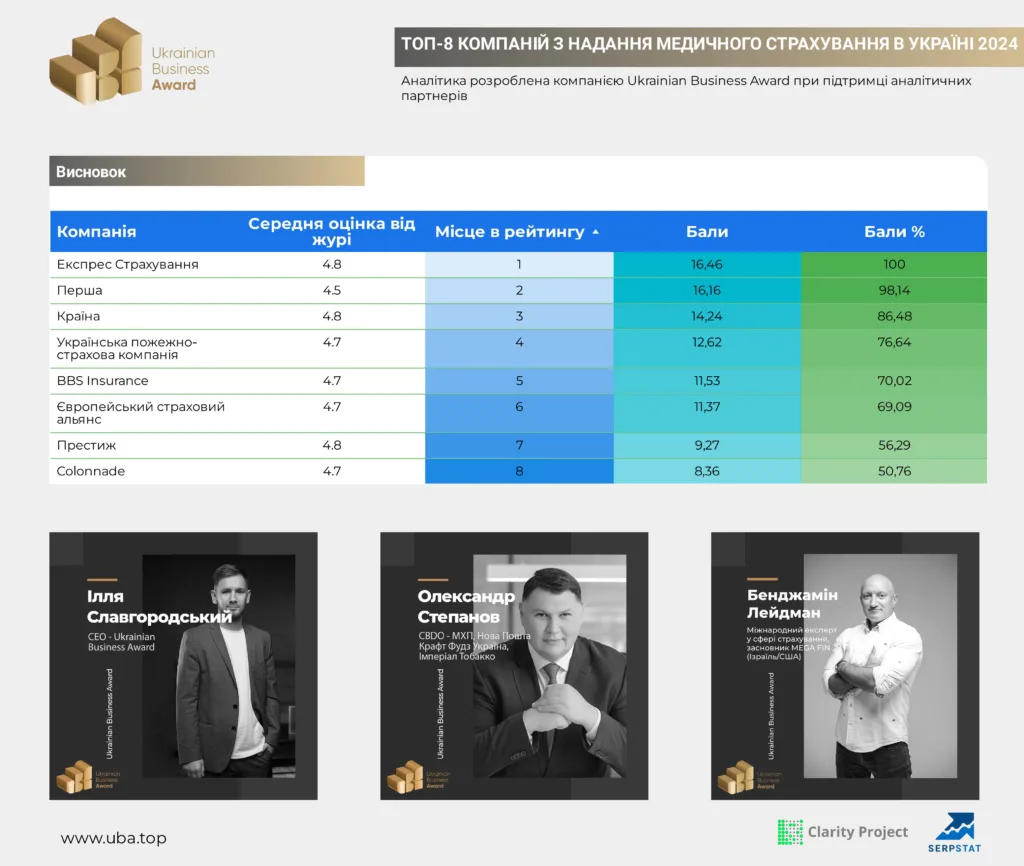Click the green 100 percent score cell

[x=894, y=265]
